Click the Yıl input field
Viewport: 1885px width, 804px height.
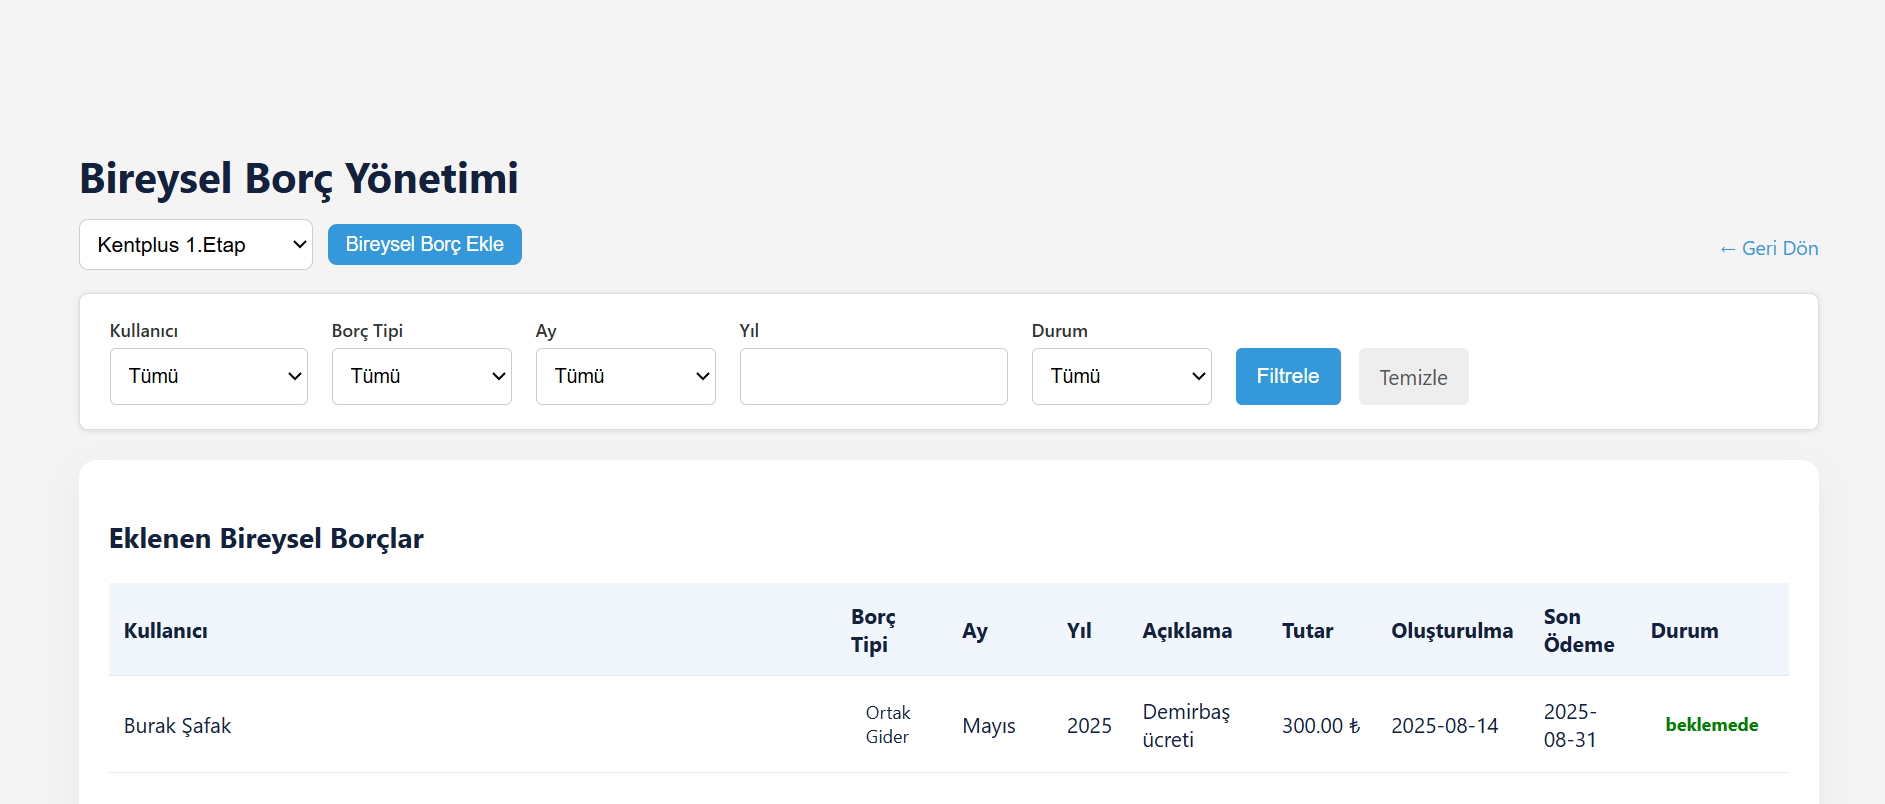(873, 377)
